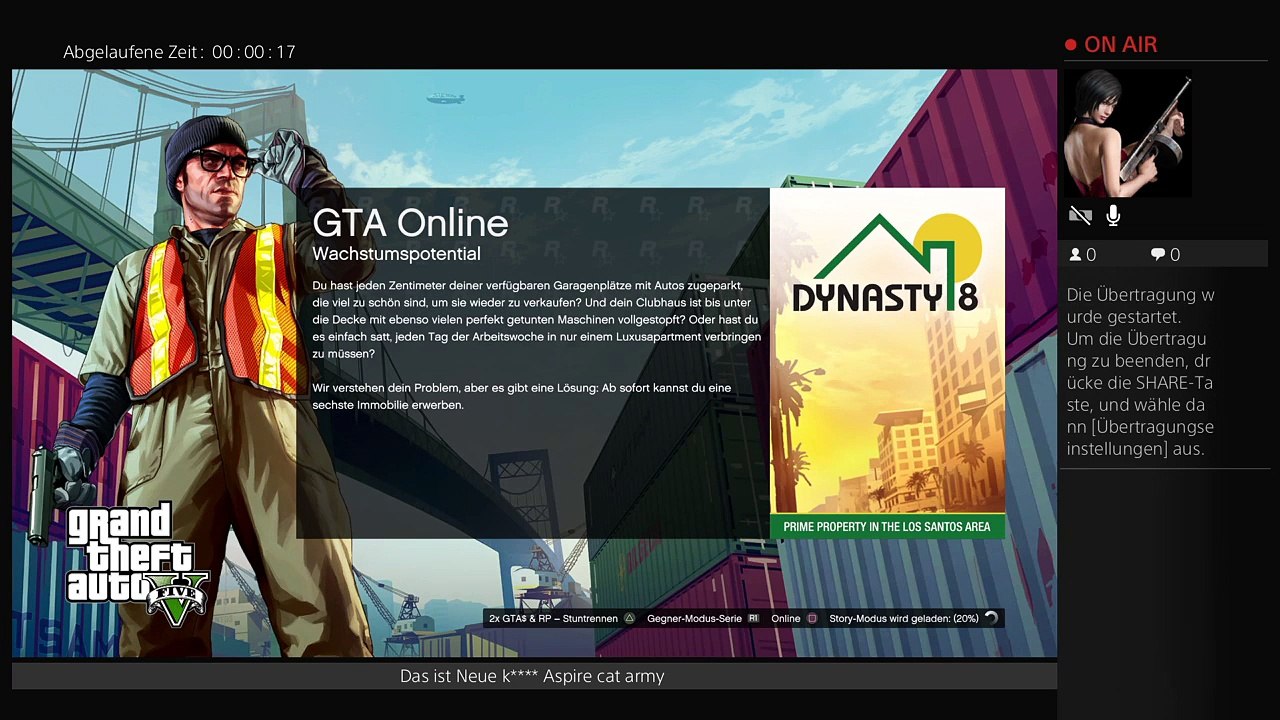1280x720 pixels.
Task: Click the broadcast title 'Das ist Neue k**** Aspire cat army'
Action: click(532, 677)
